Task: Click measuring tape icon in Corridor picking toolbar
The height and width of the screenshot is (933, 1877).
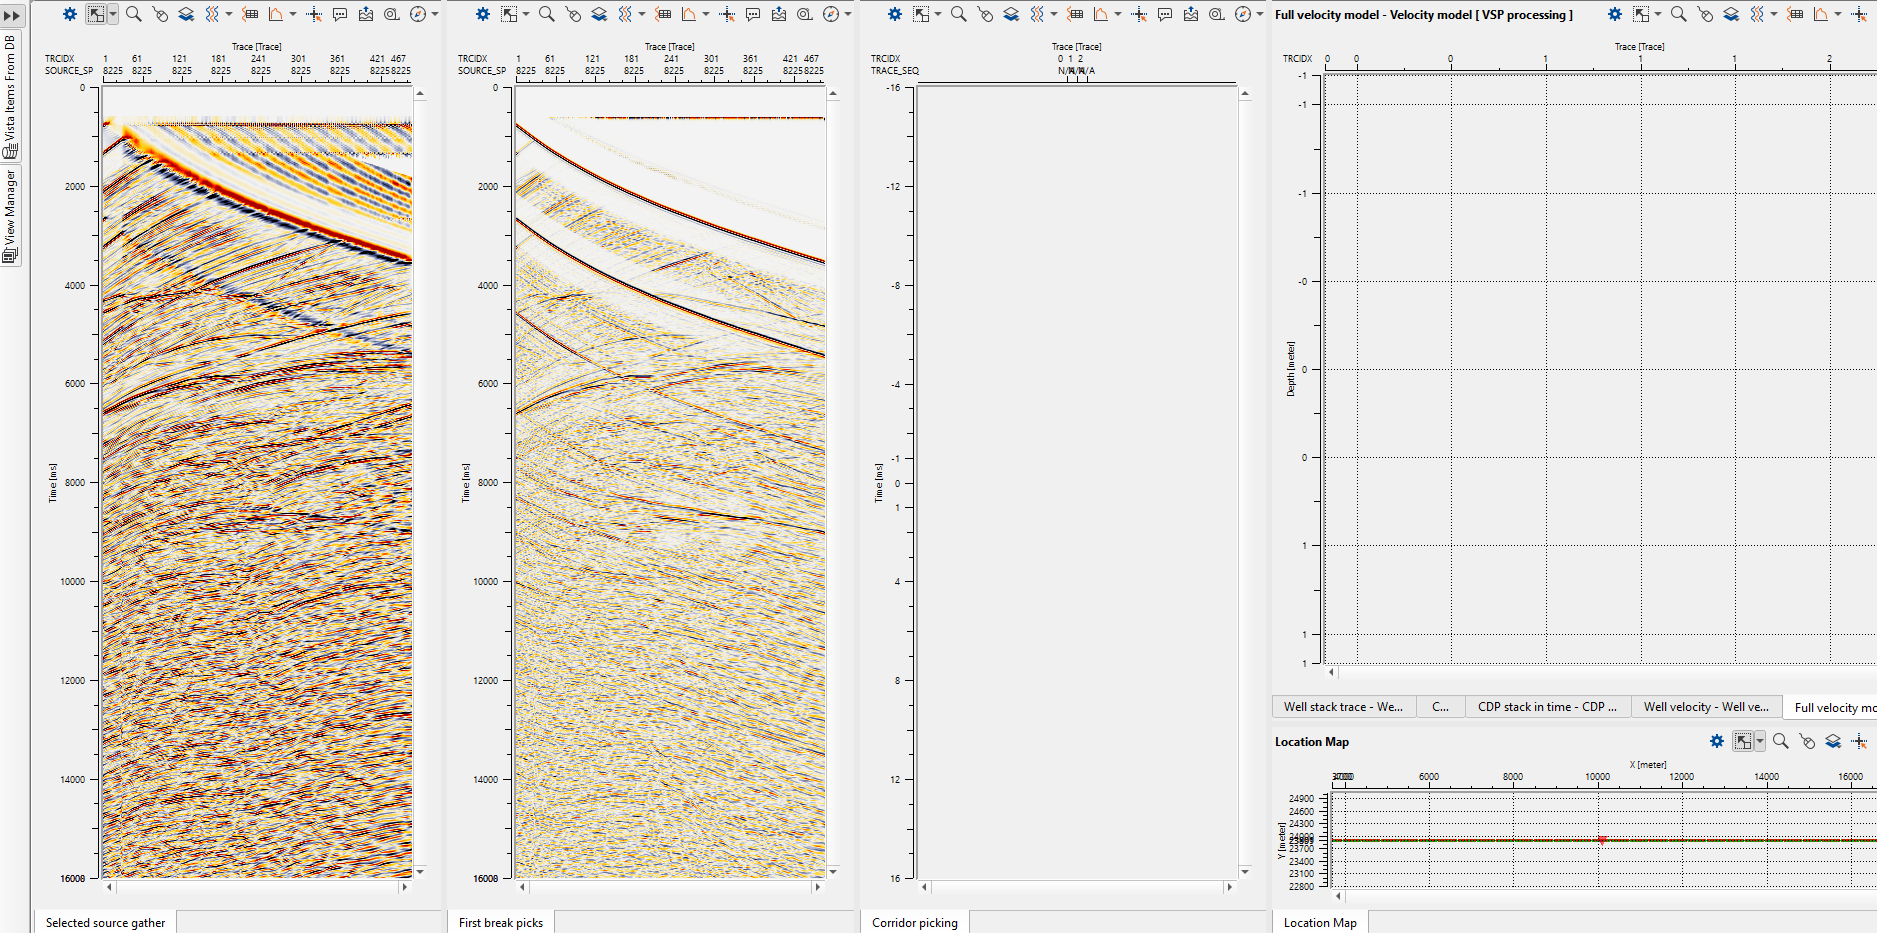Action: pos(1217,14)
